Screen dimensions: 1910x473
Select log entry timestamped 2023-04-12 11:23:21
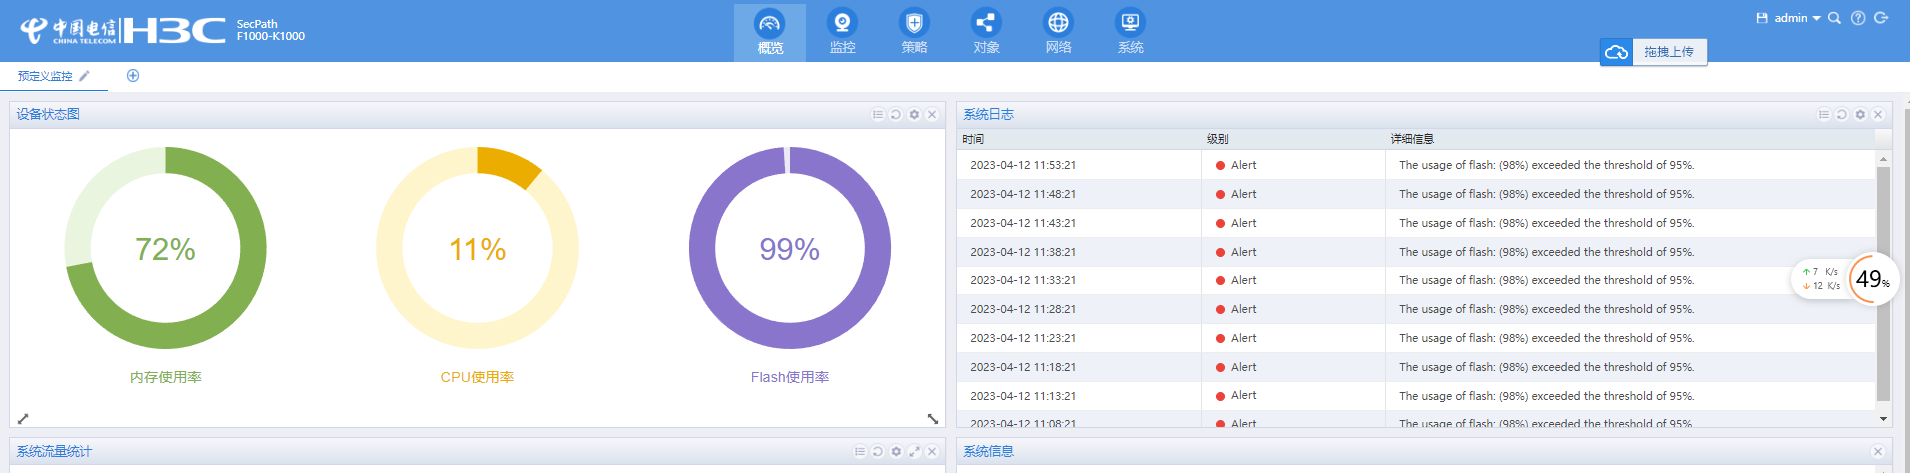tap(1416, 338)
